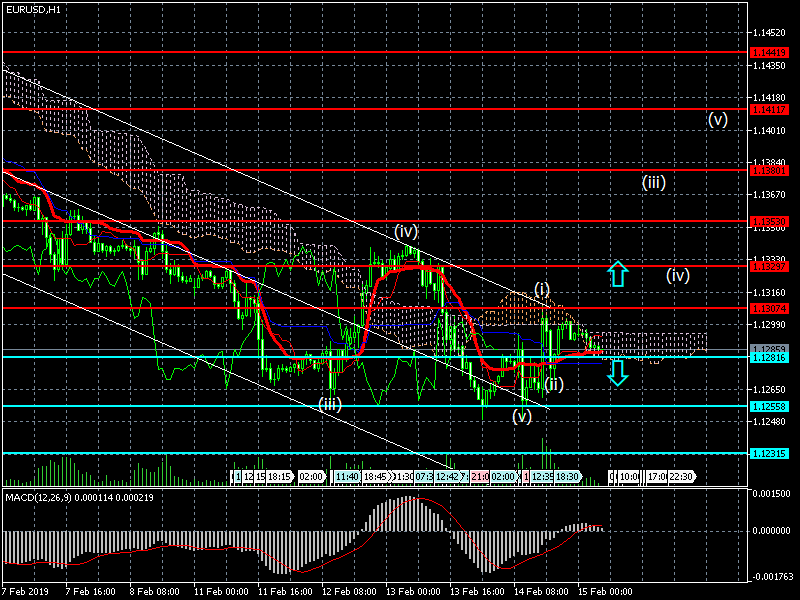The image size is (800, 600).
Task: Click the cyan 02:00 event time marker
Action: [x=503, y=477]
